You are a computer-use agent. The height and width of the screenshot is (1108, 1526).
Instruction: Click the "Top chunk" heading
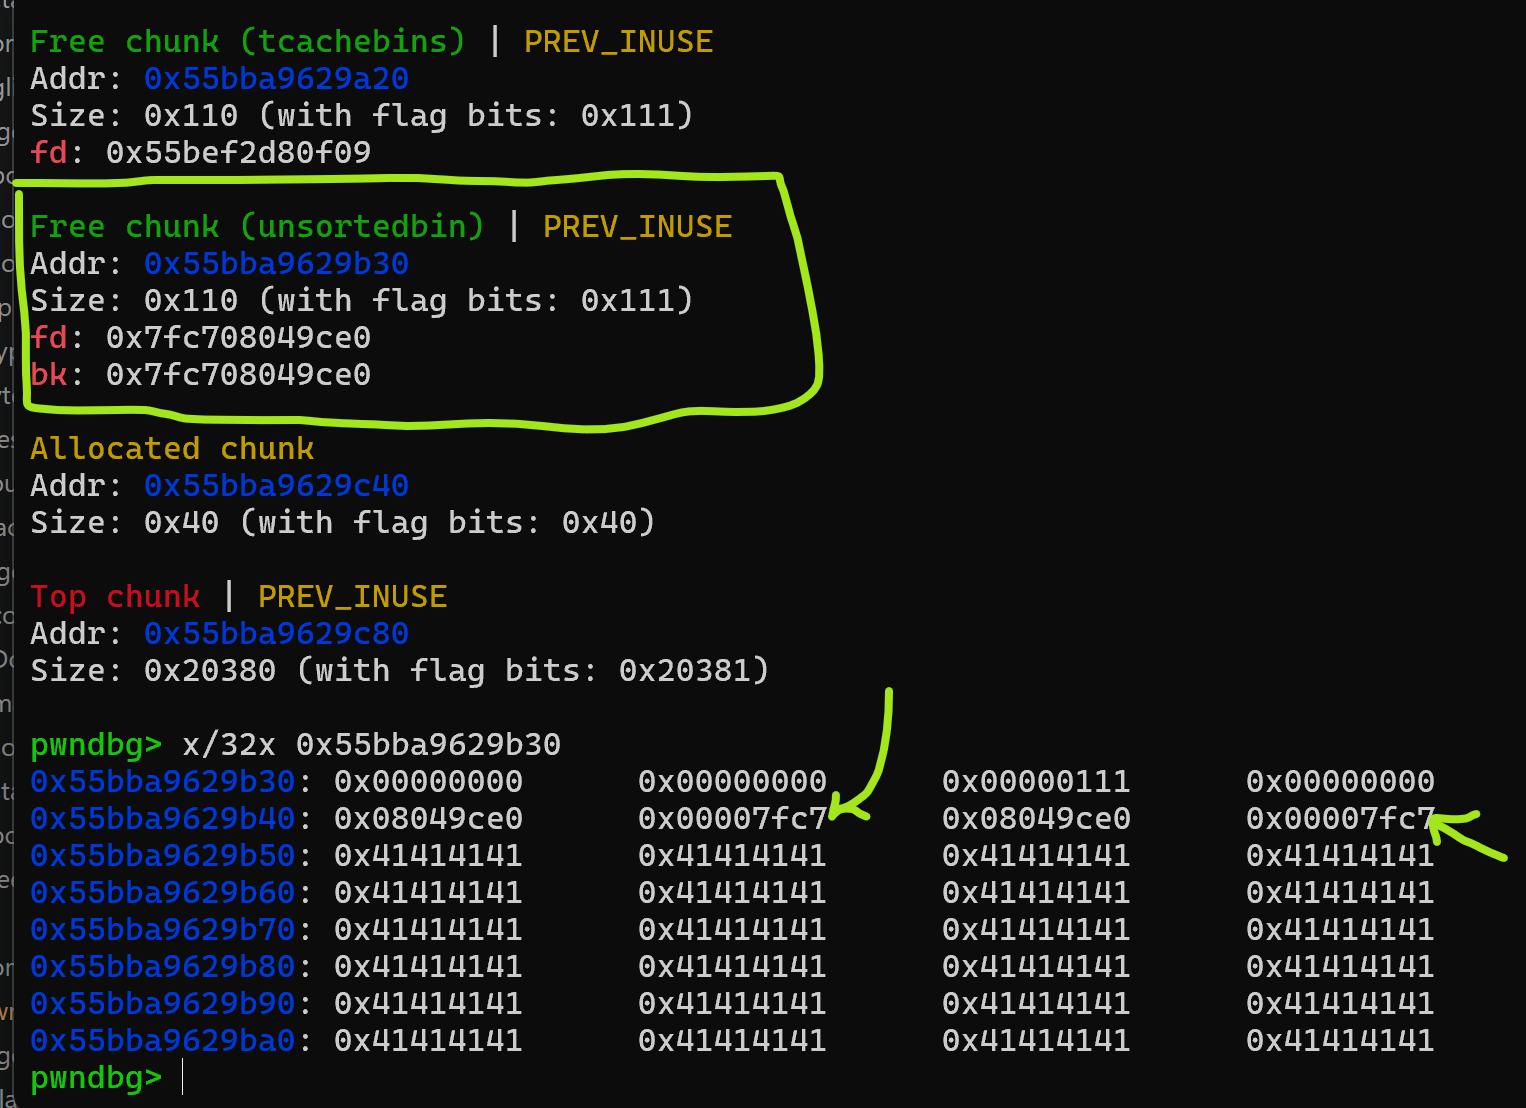115,597
